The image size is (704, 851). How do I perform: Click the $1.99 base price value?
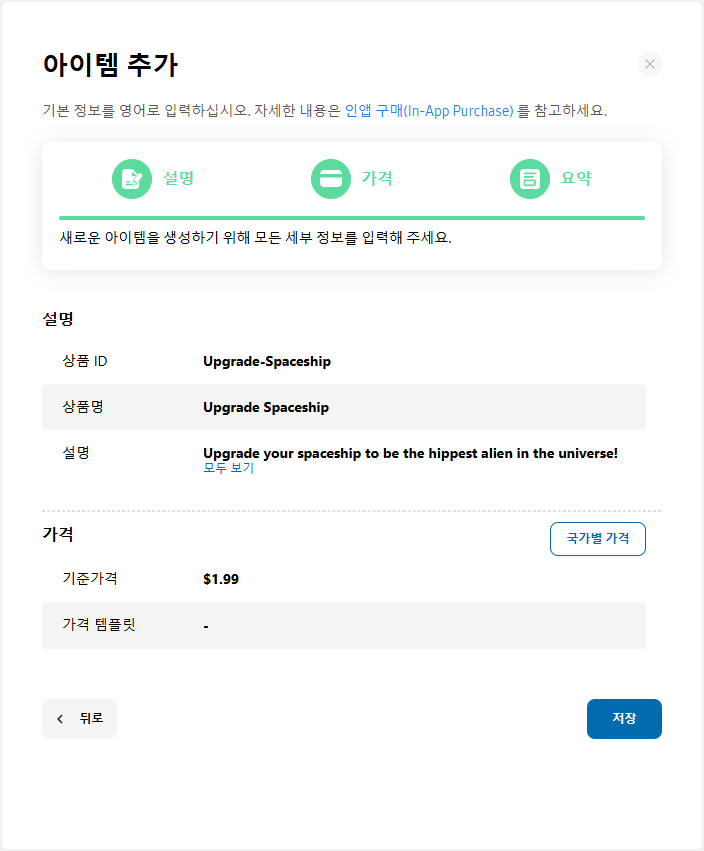(221, 579)
